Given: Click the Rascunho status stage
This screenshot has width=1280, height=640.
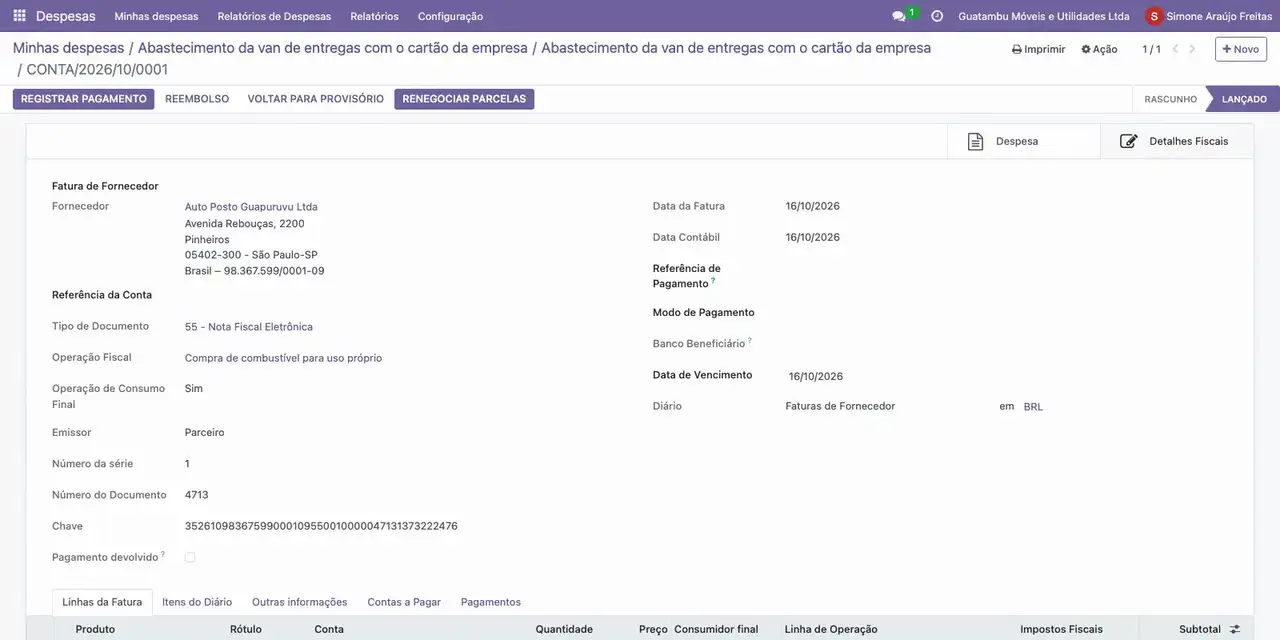Looking at the screenshot, I should coord(1170,99).
